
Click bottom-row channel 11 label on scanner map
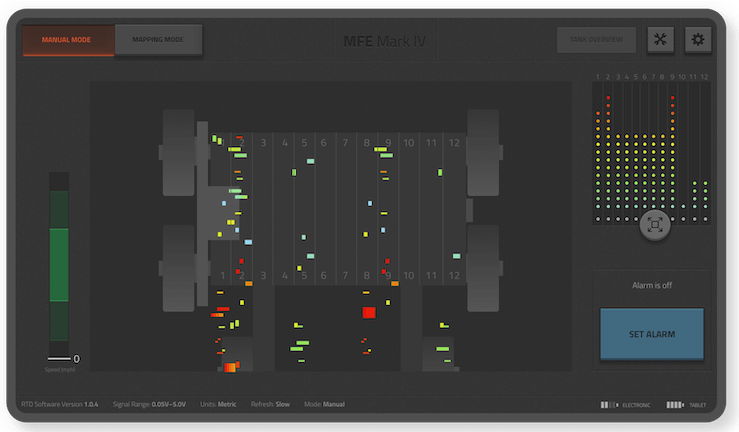click(x=431, y=276)
